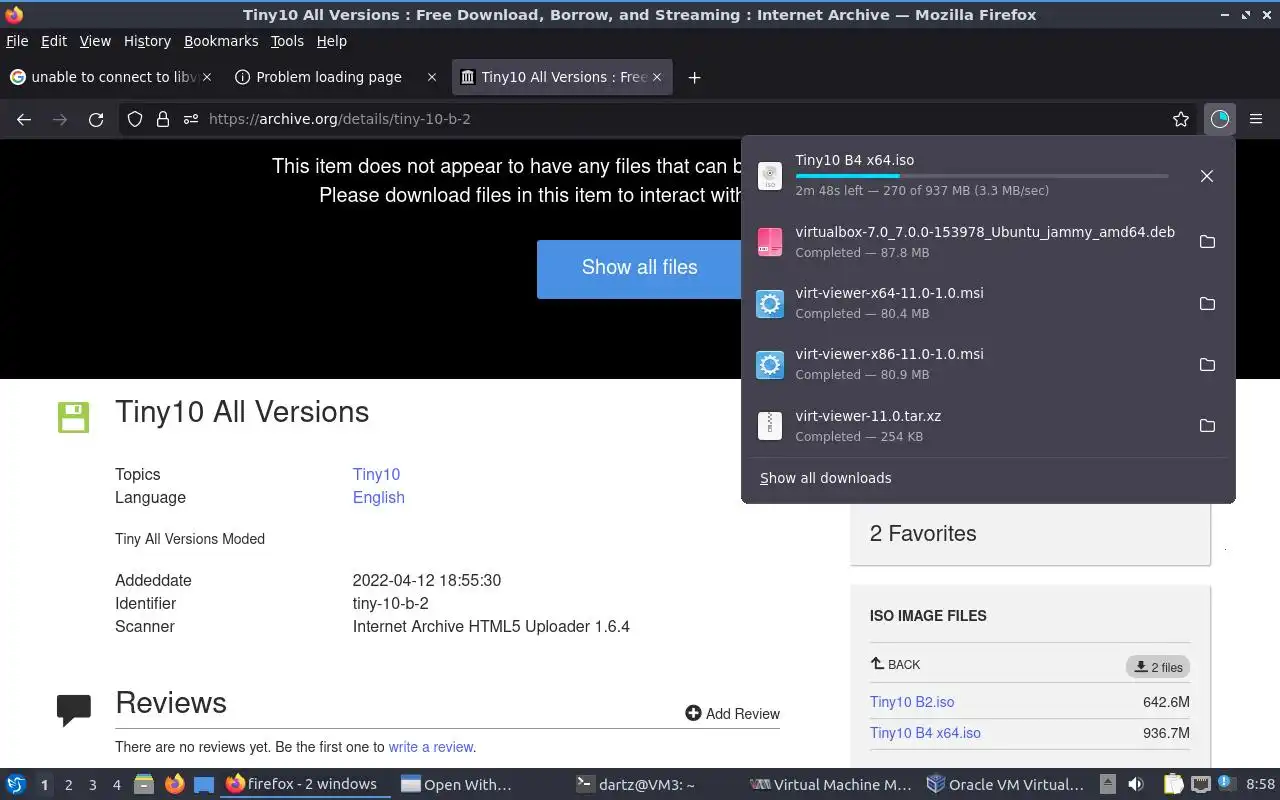Select 'firefox - 2 windows' taskbar item

point(305,785)
